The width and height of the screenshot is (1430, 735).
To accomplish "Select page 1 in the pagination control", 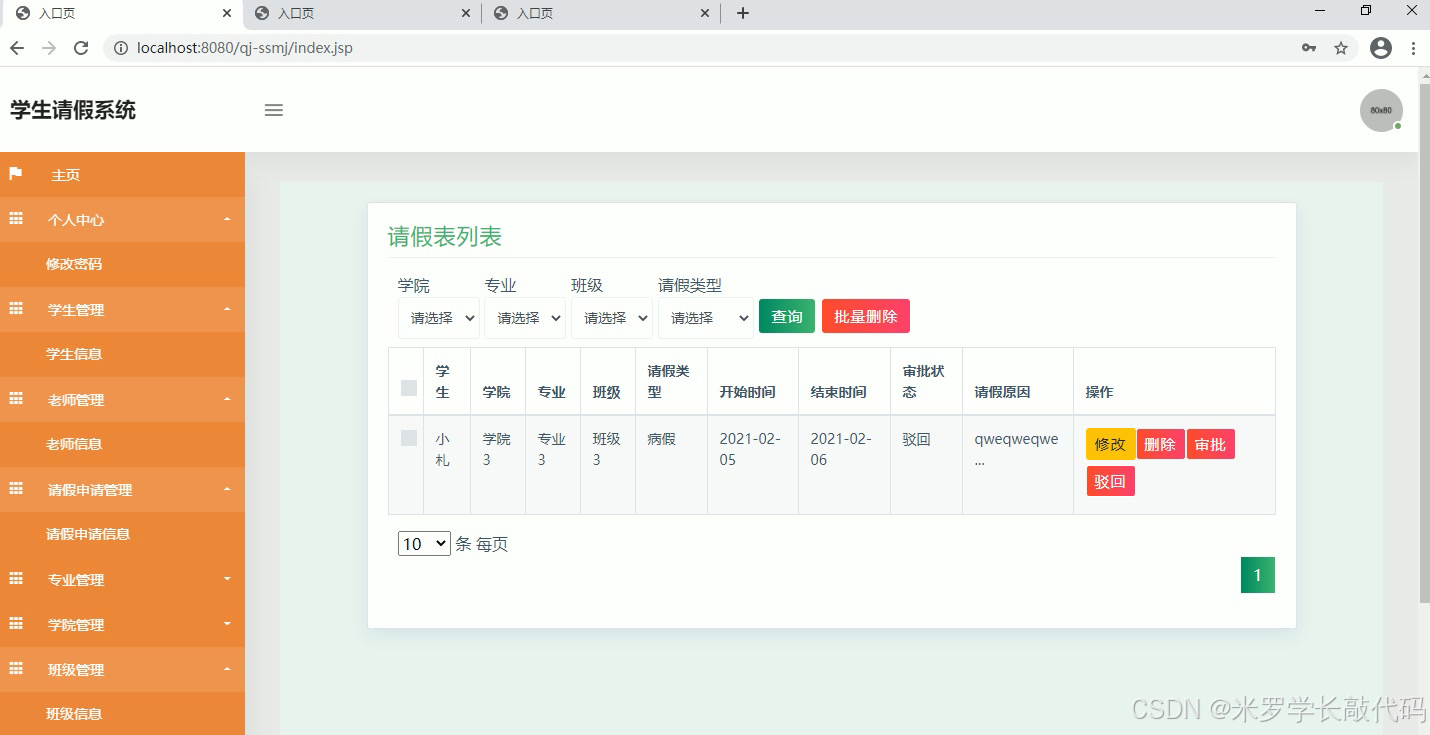I will tap(1257, 574).
